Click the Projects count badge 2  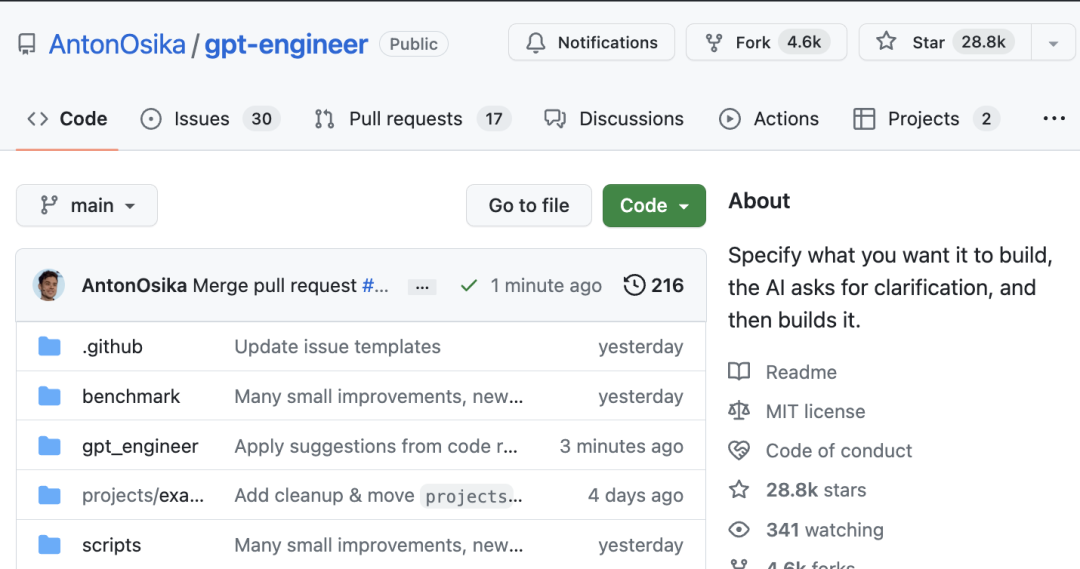coord(986,118)
